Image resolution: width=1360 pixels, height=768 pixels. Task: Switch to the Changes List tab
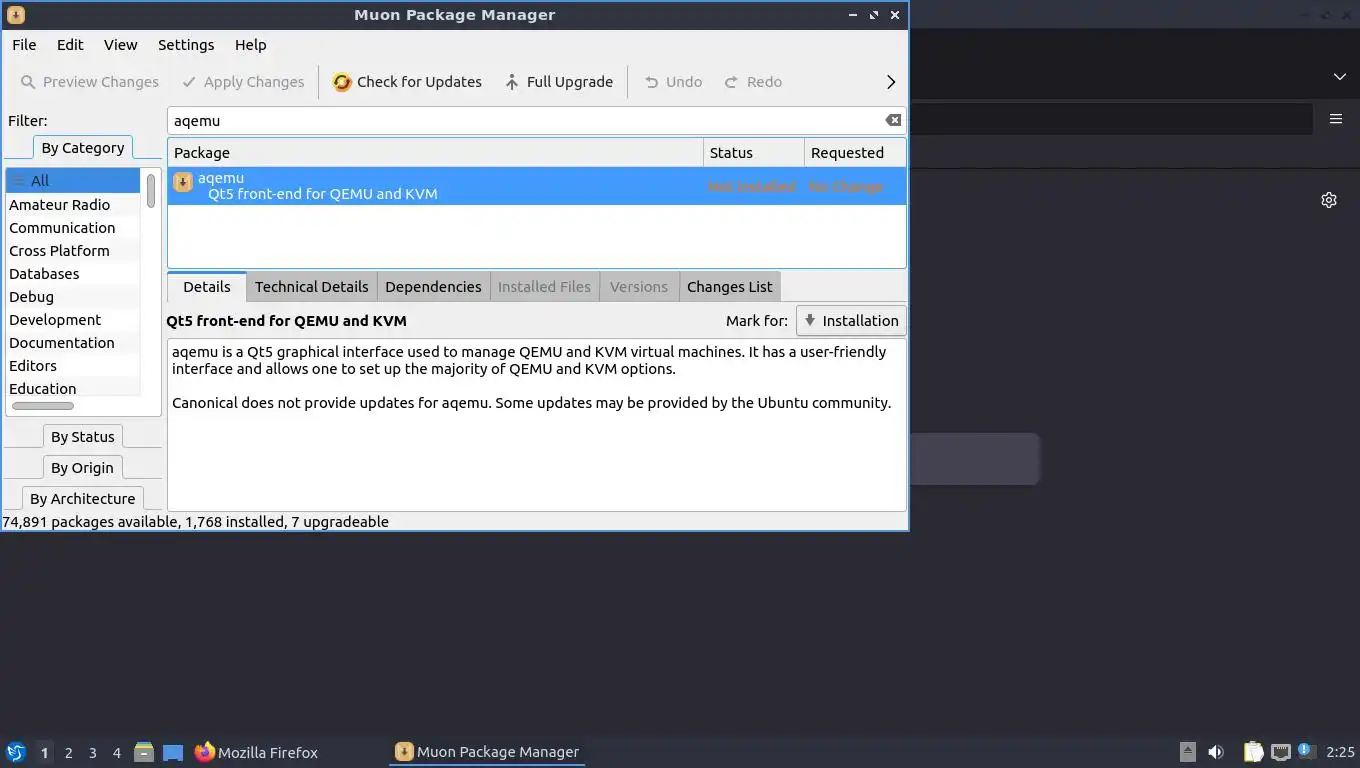729,287
